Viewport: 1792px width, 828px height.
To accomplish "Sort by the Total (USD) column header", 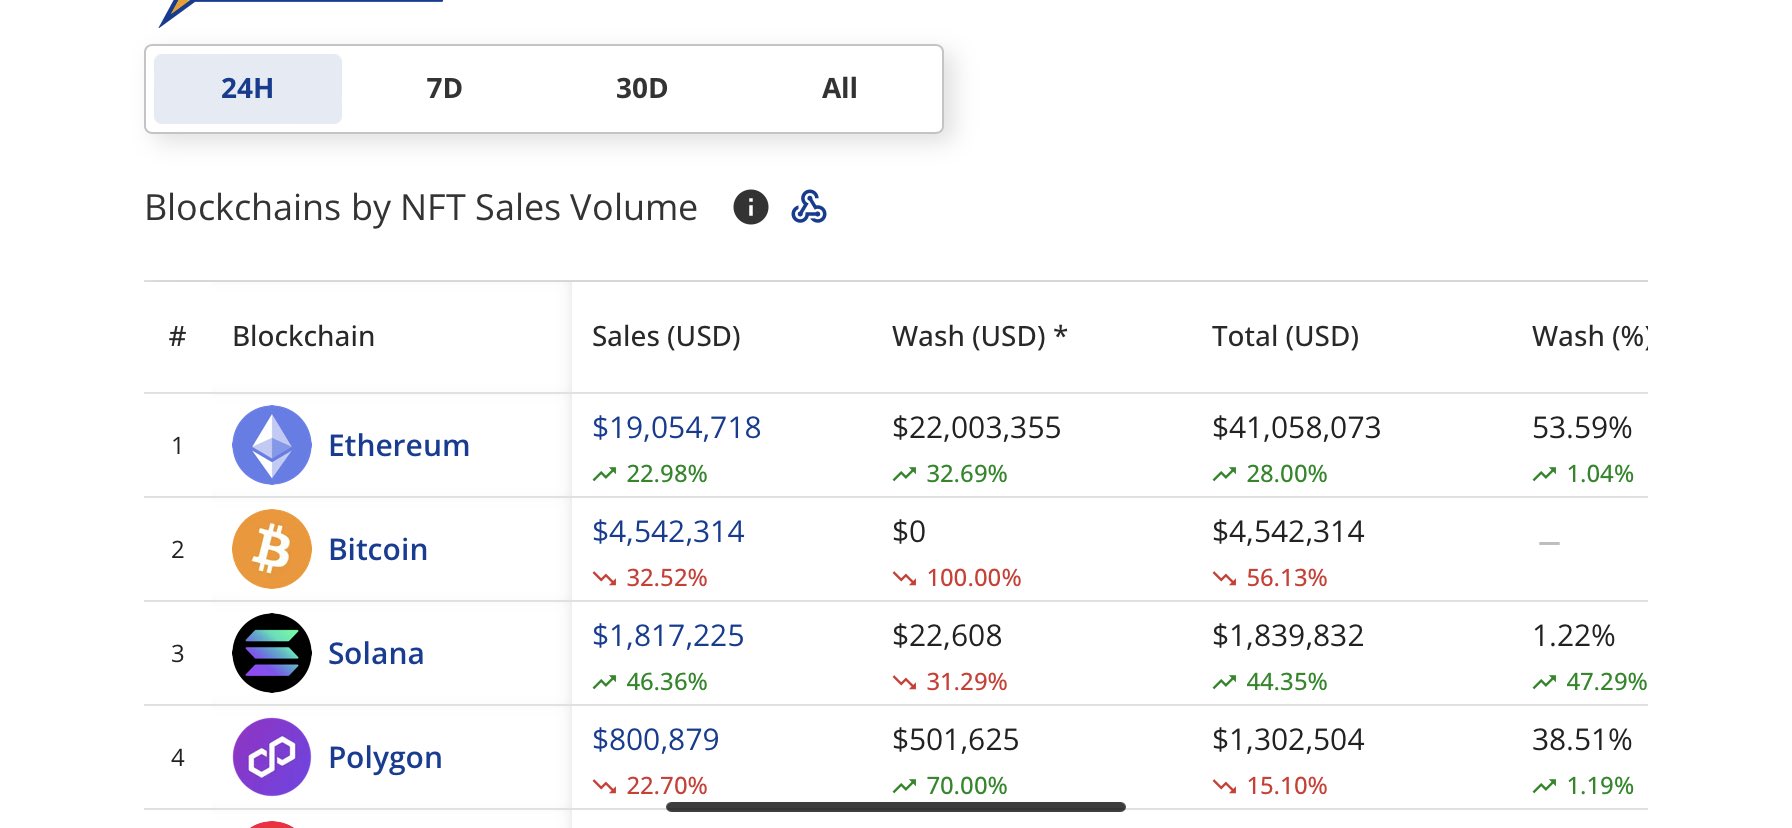I will click(x=1285, y=336).
